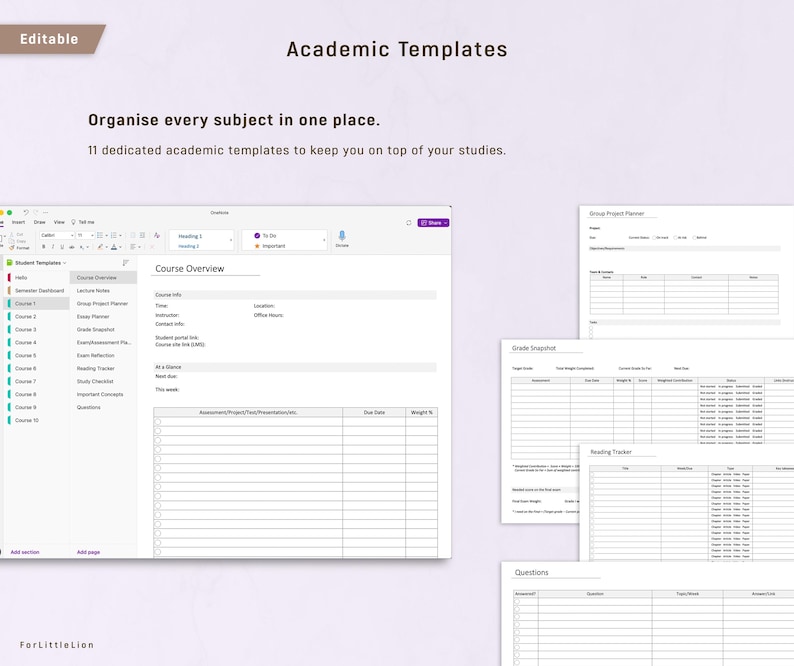Copy the selection with Copy tool

point(18,241)
